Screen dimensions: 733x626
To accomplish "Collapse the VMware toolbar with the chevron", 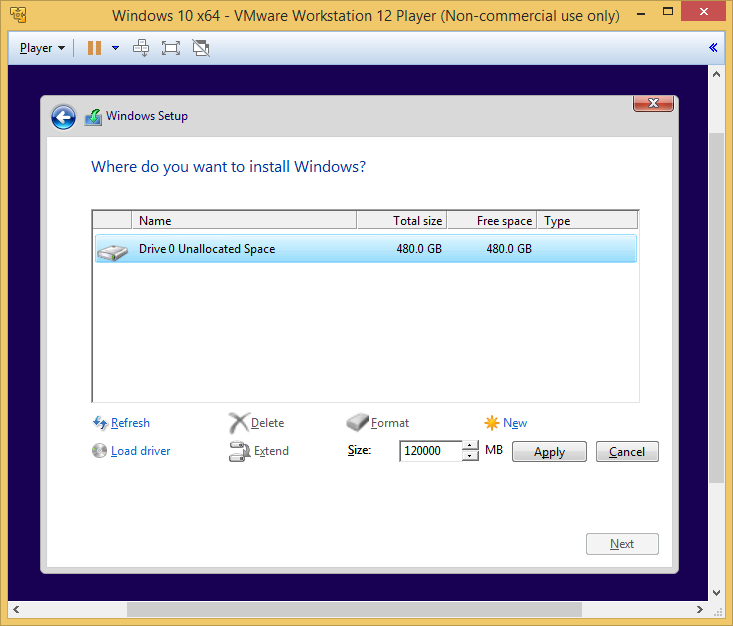I will coord(713,47).
